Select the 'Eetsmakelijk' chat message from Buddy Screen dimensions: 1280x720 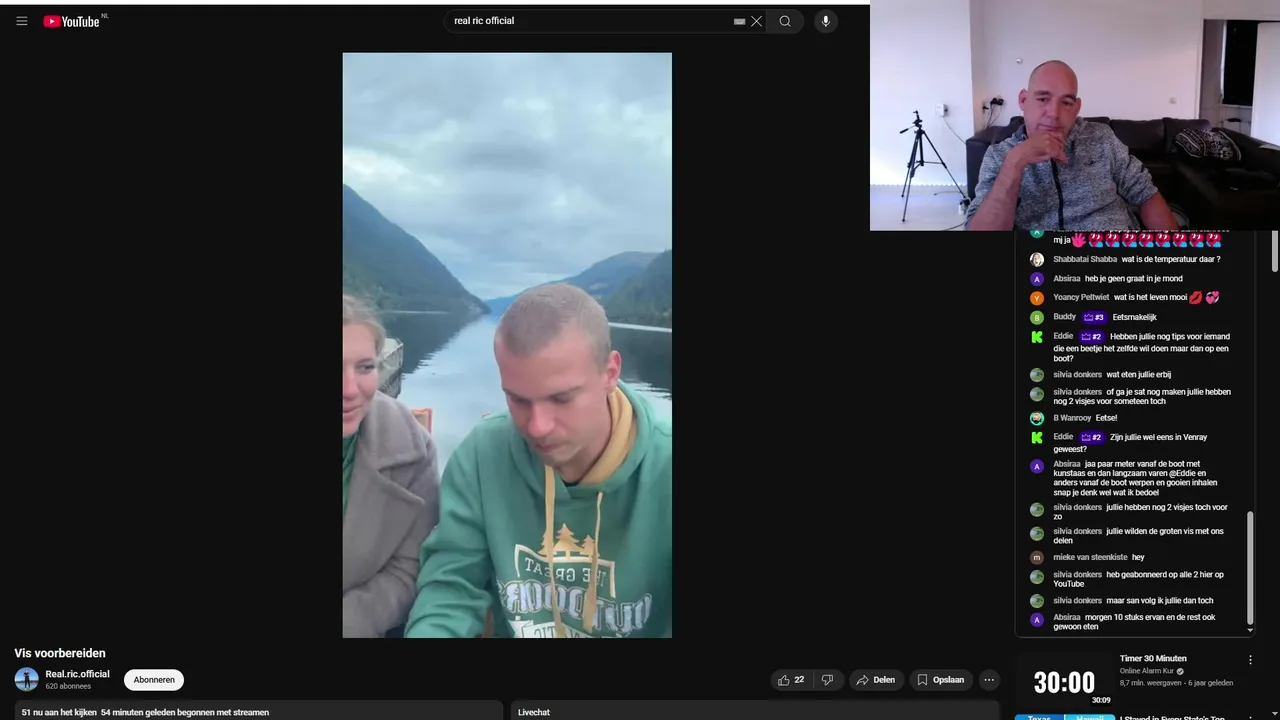pyautogui.click(x=1134, y=317)
